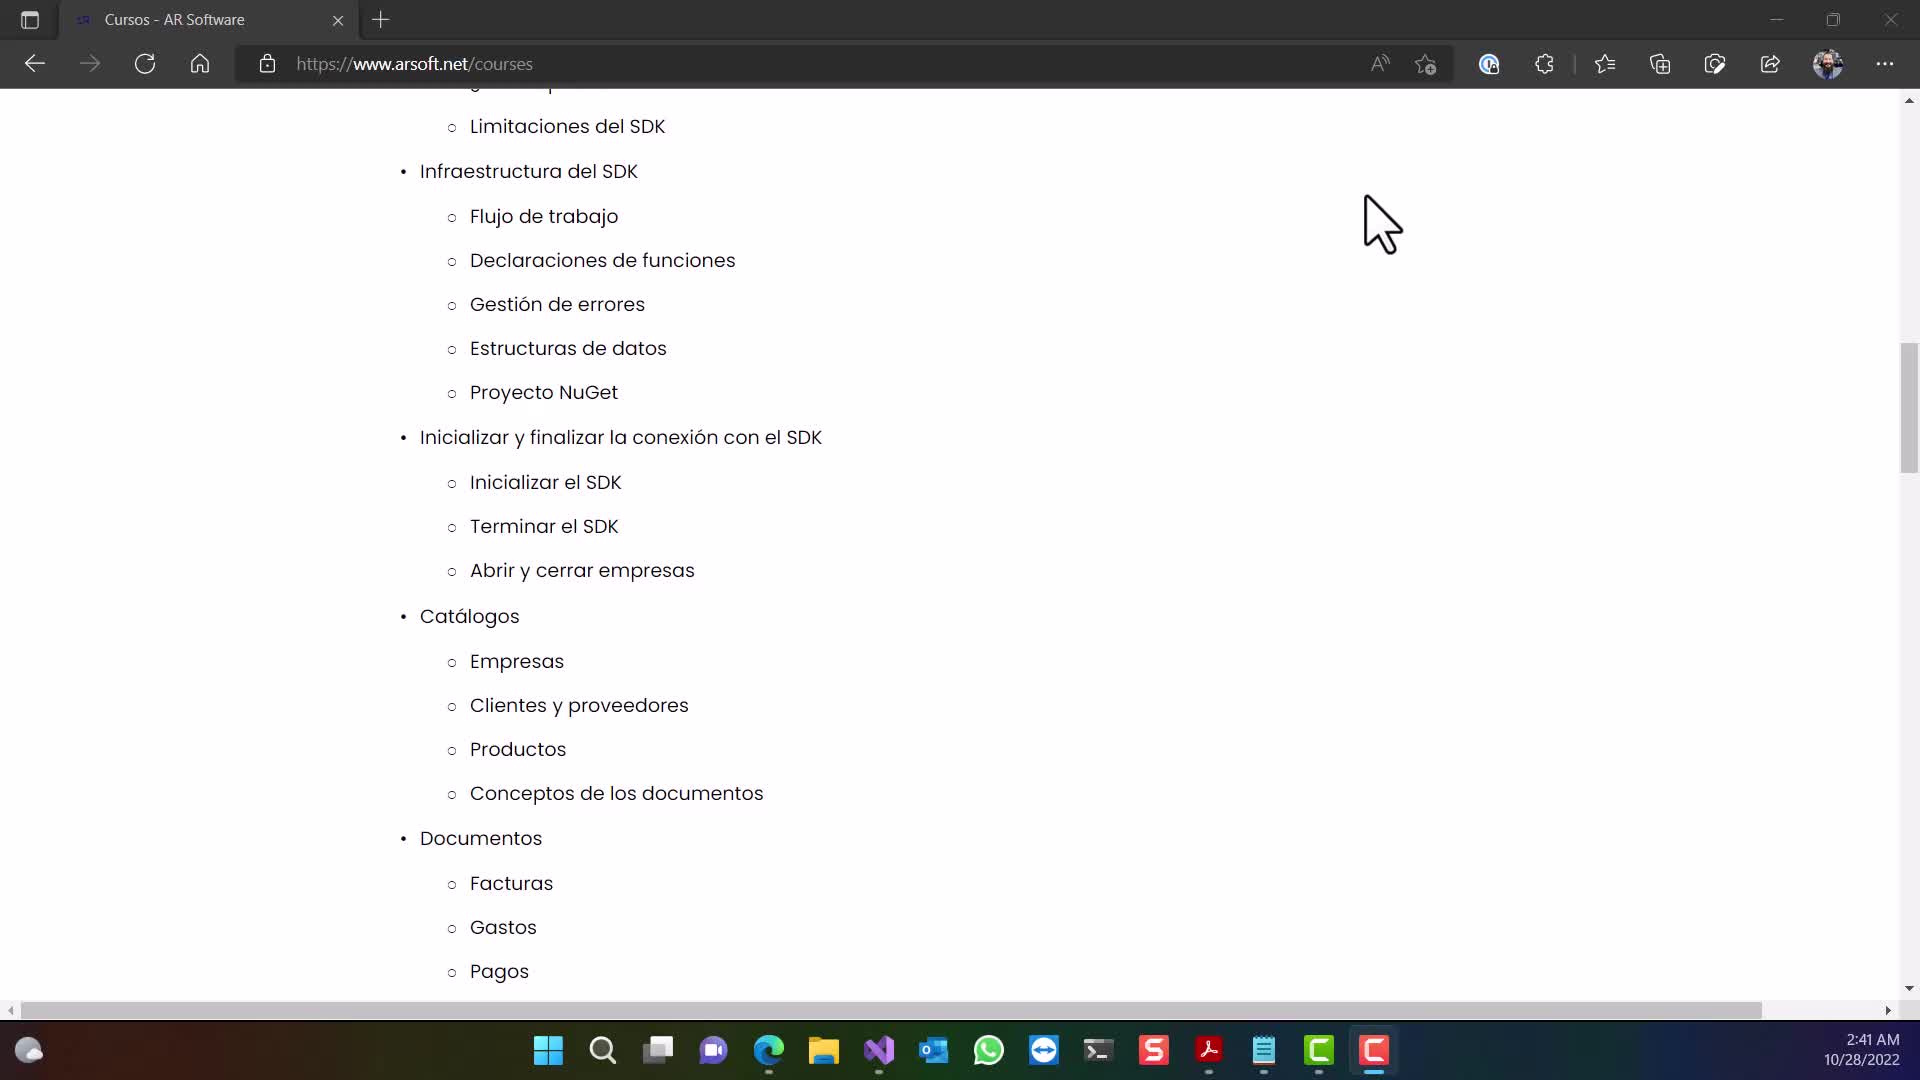Viewport: 1920px width, 1080px height.
Task: Open a new tab with plus
Action: tap(381, 20)
